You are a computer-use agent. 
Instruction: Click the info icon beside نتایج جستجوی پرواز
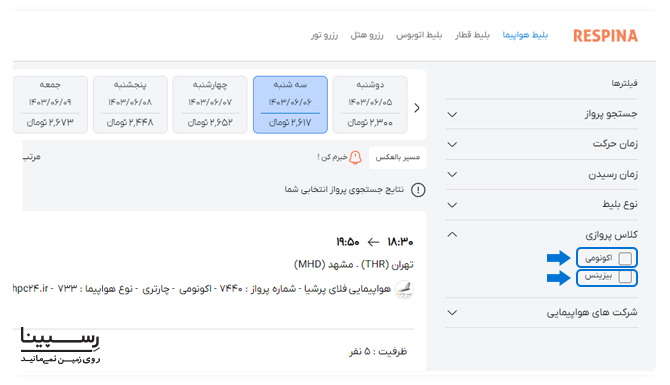pyautogui.click(x=418, y=190)
